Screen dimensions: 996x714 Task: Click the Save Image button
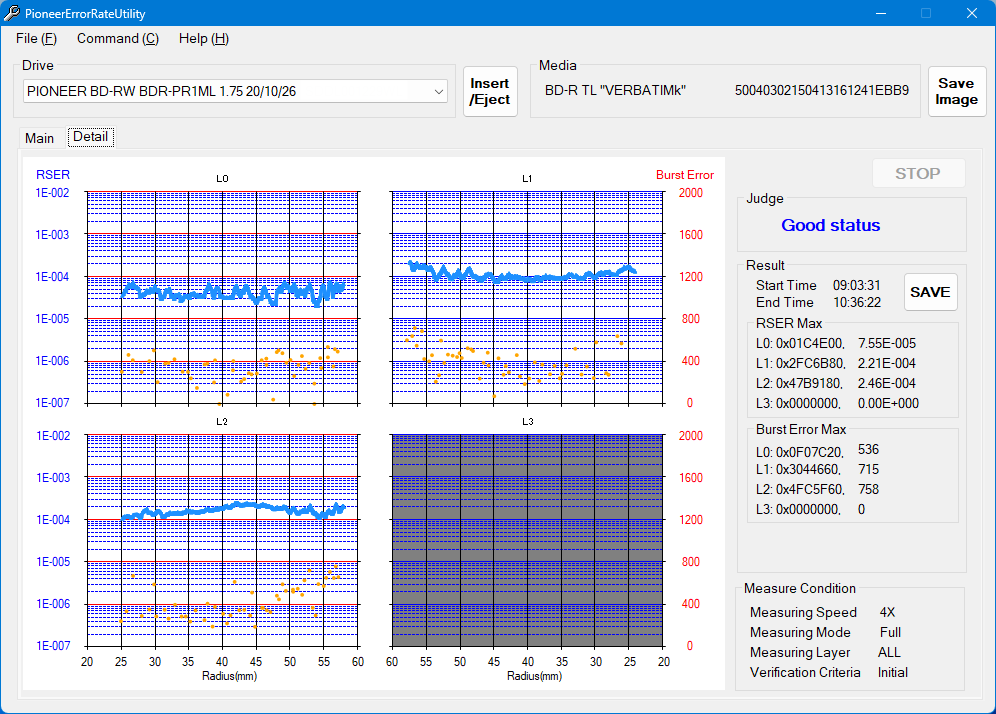coord(956,92)
